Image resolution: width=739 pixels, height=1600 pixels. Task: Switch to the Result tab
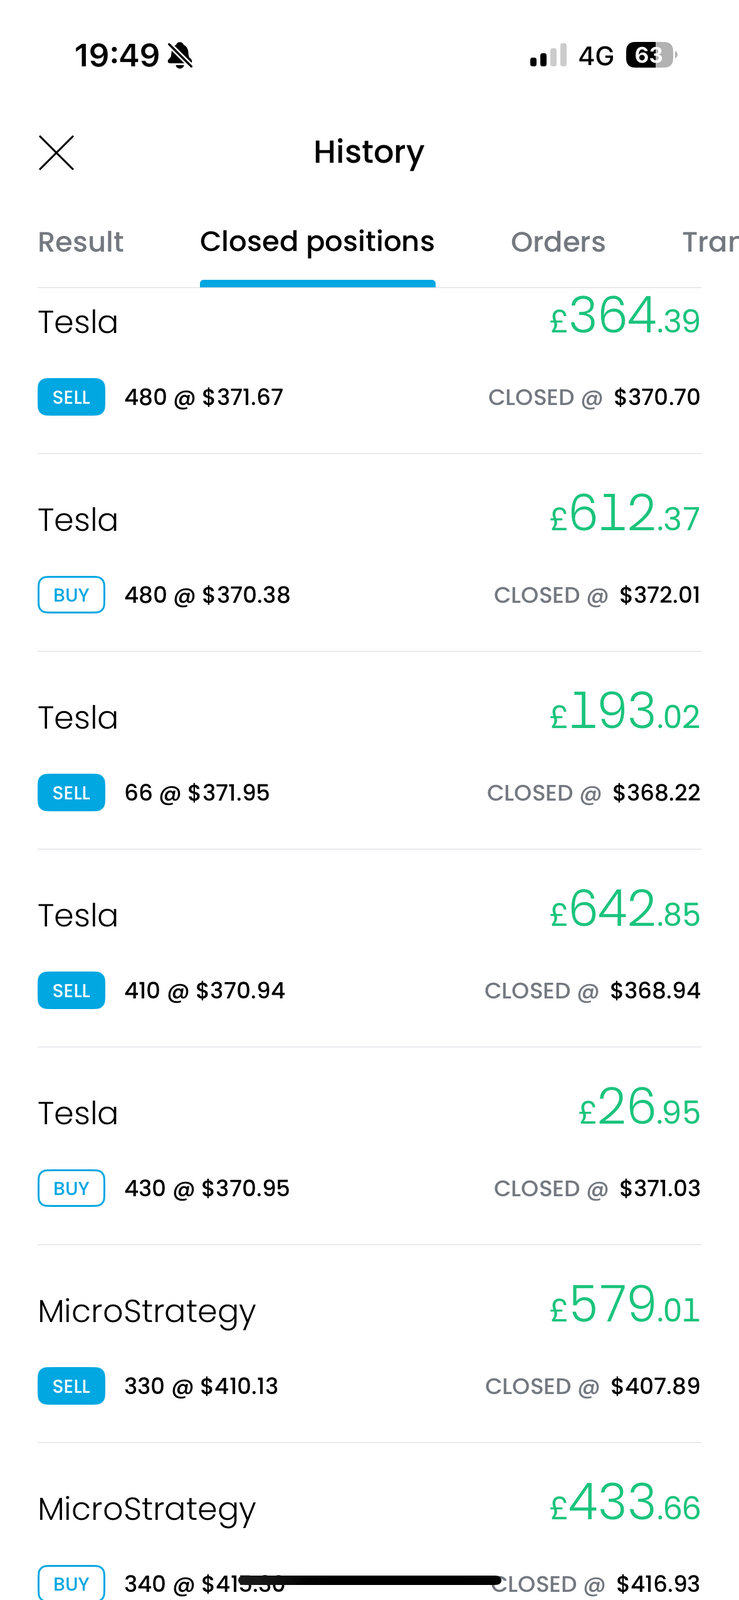point(81,242)
